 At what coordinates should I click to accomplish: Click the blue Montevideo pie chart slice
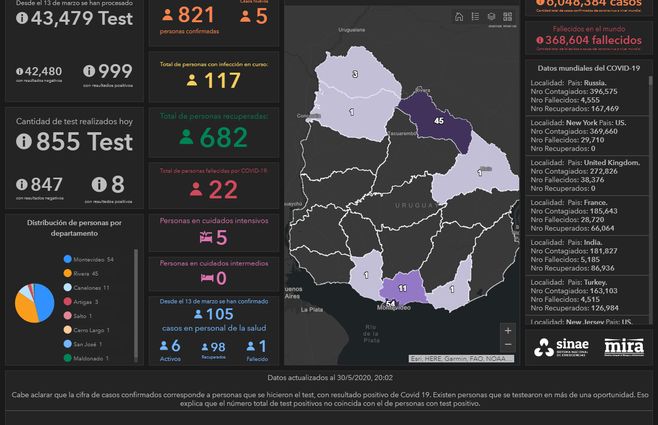pos(43,306)
